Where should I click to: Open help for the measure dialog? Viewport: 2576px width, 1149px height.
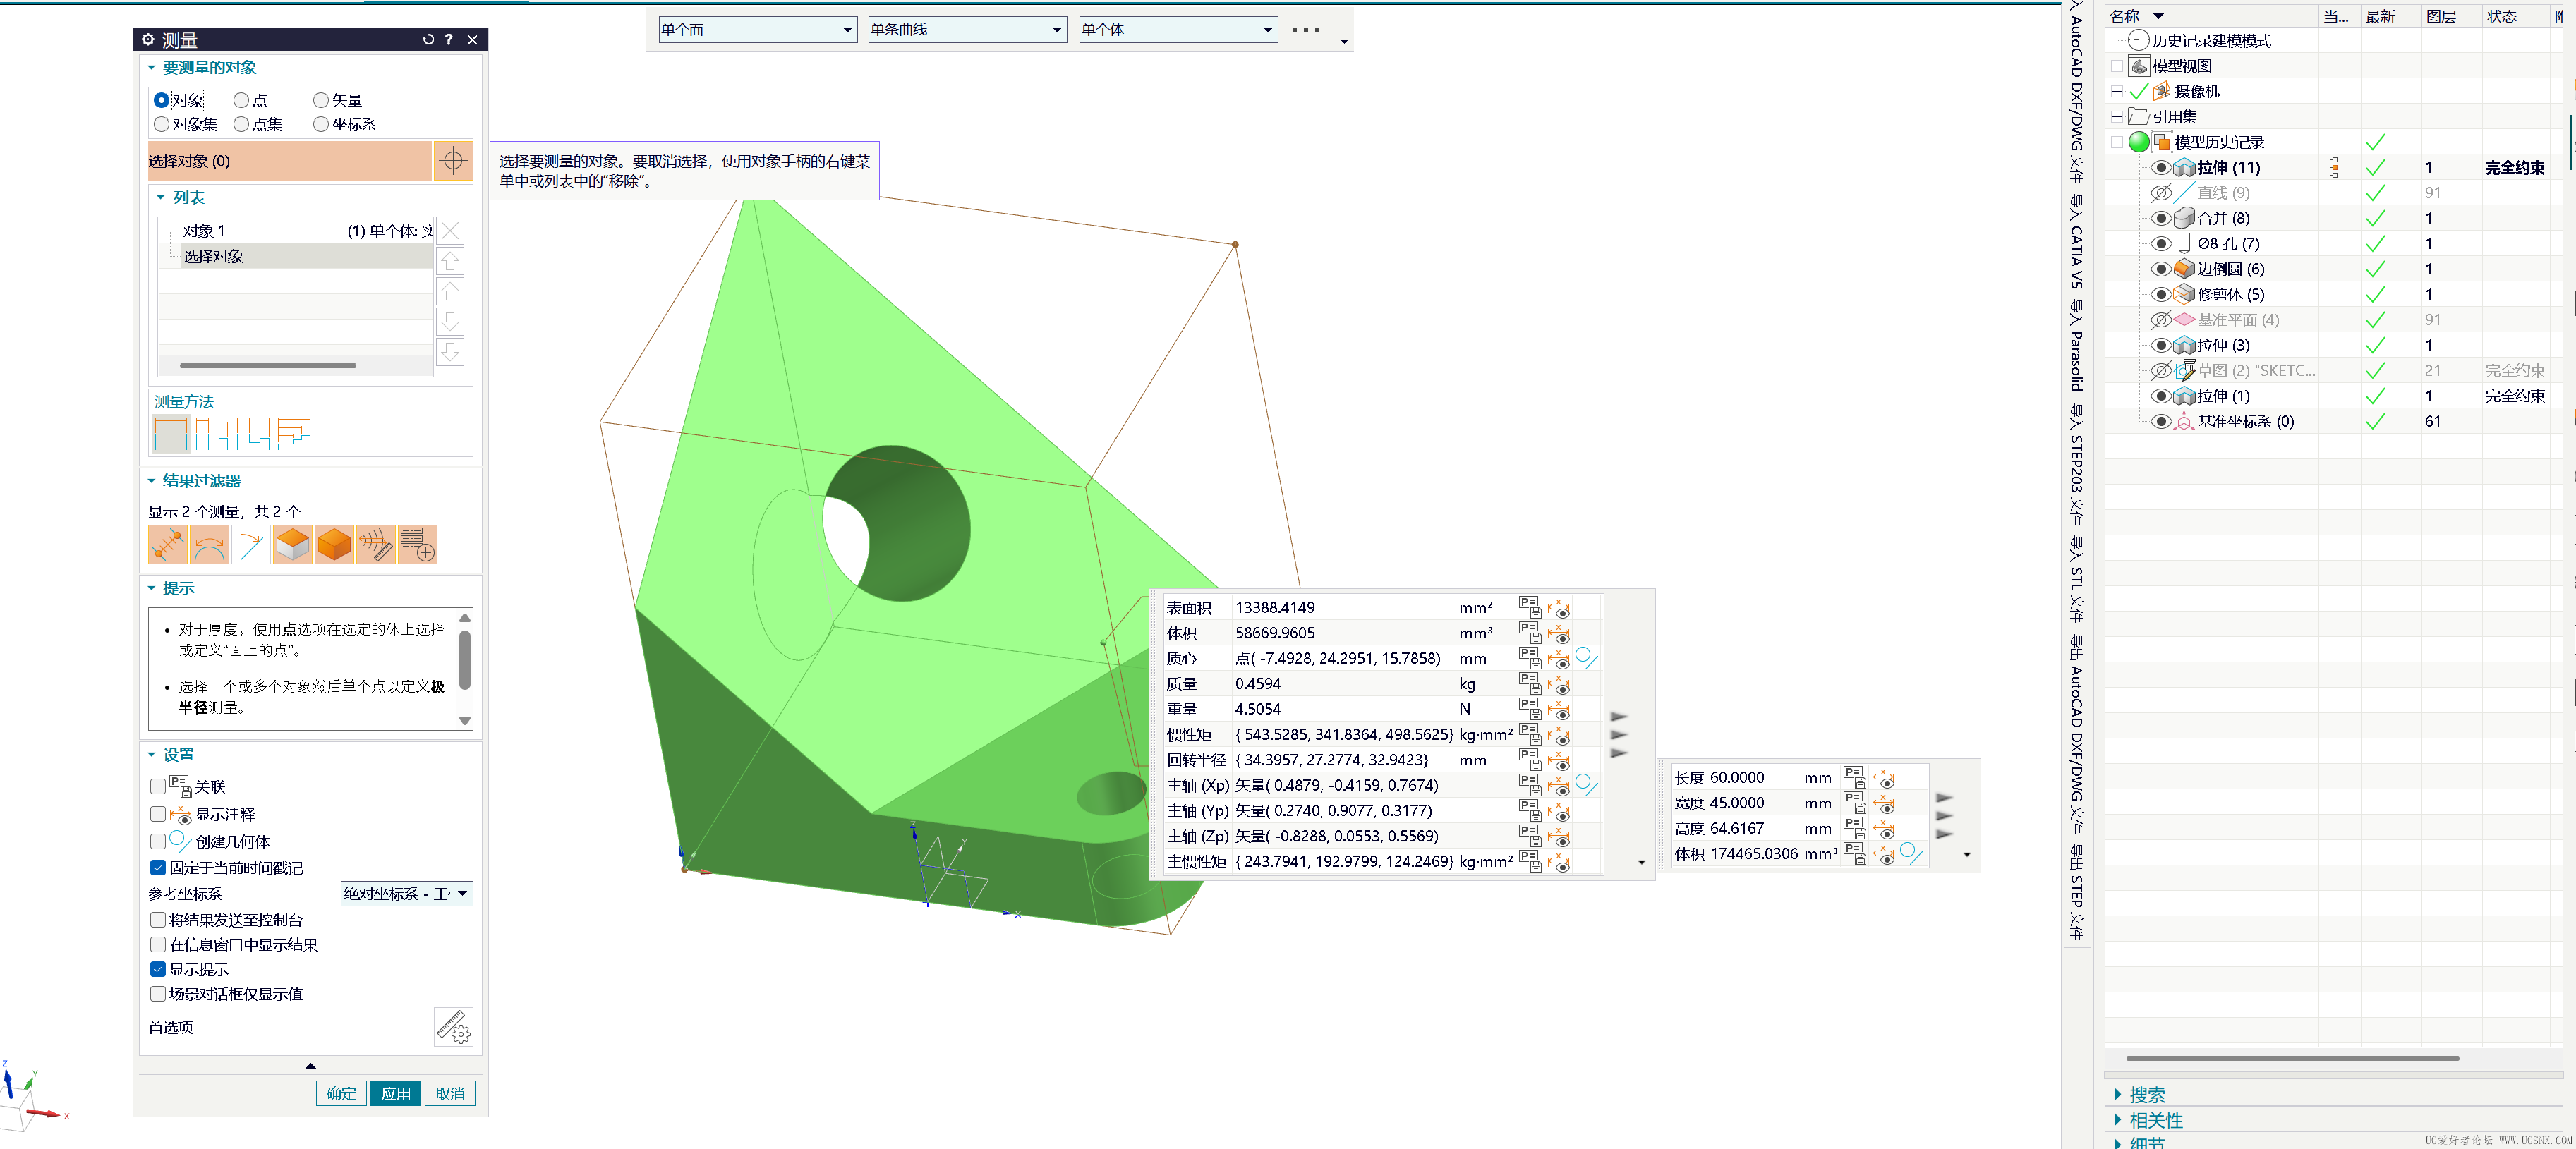(x=449, y=40)
